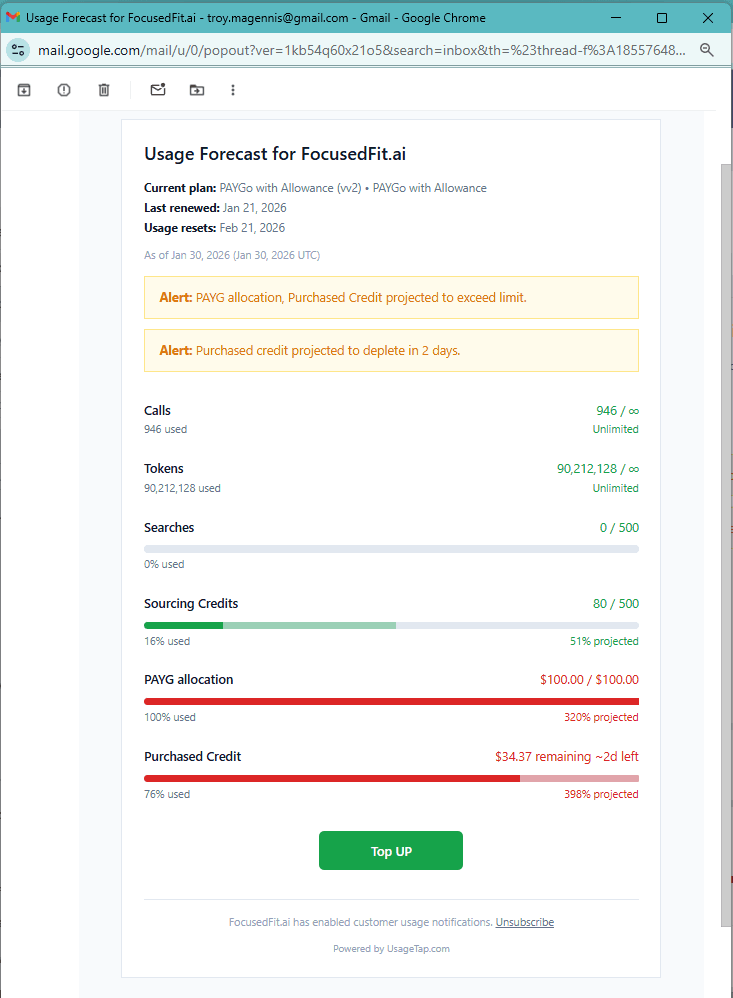This screenshot has height=998, width=733.
Task: Click the Searches usage bar
Action: click(x=390, y=548)
